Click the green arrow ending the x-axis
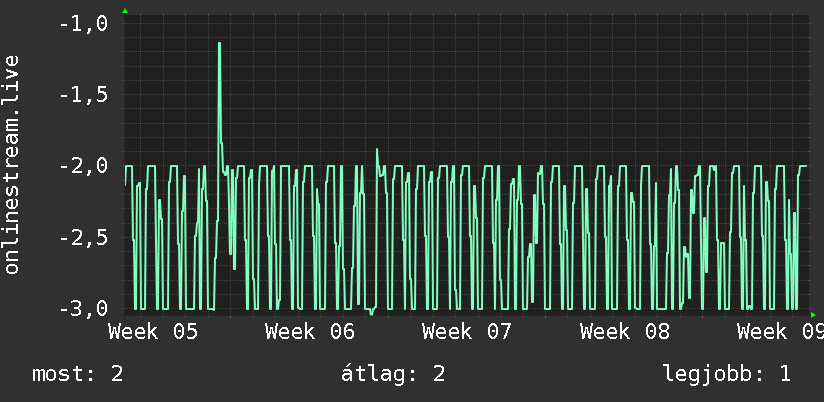Image resolution: width=824 pixels, height=402 pixels. click(813, 315)
